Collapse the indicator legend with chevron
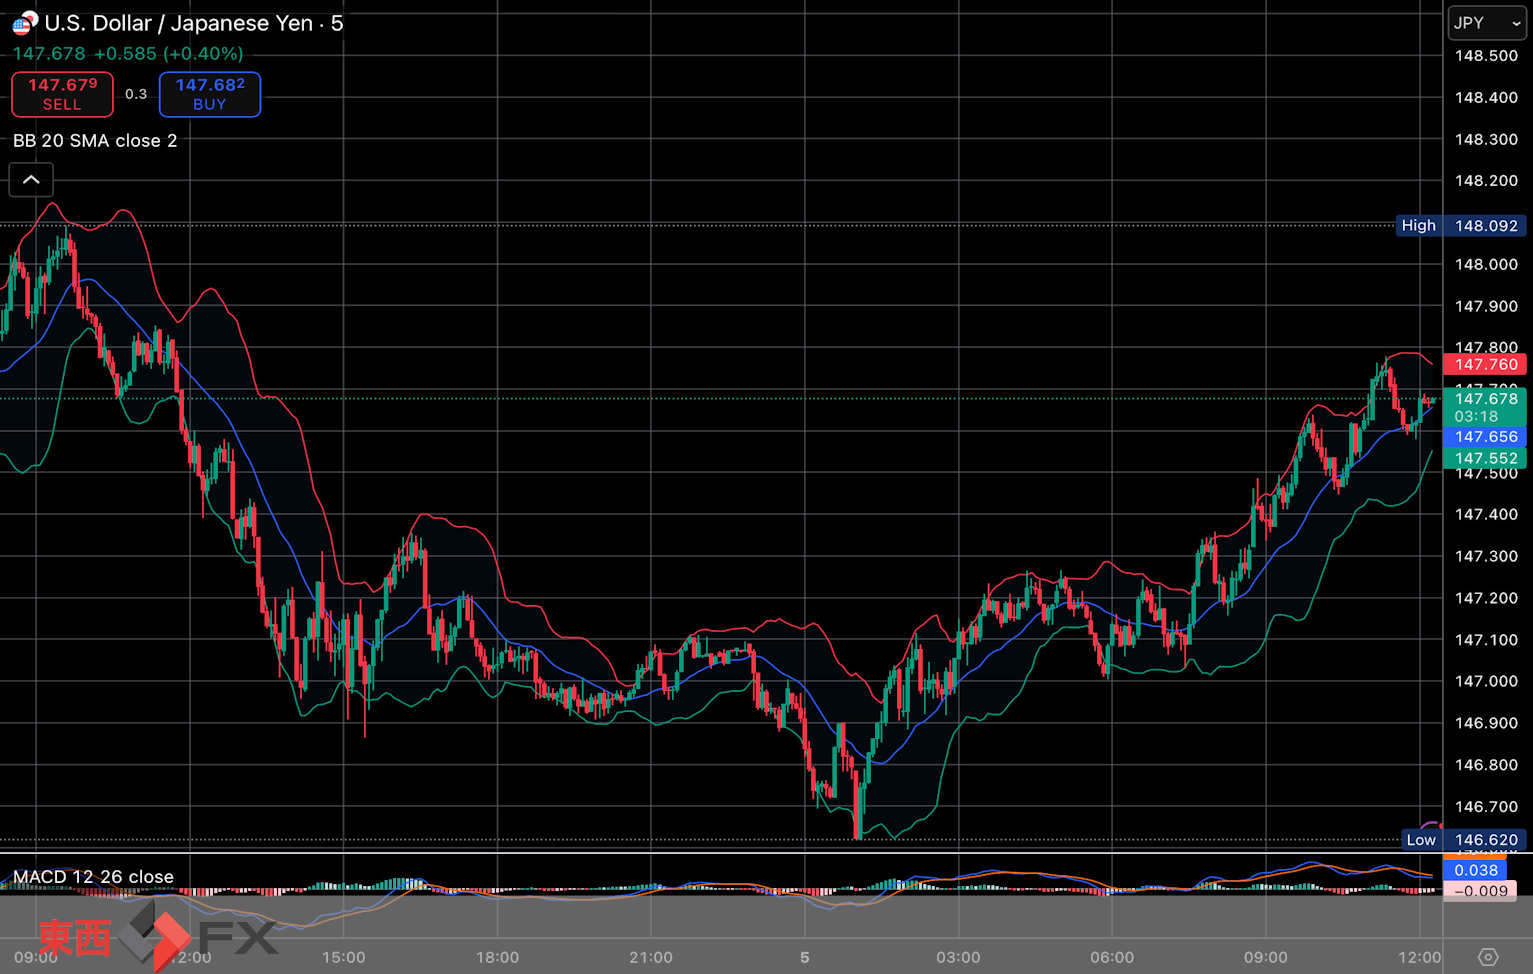This screenshot has width=1533, height=974. [x=31, y=180]
